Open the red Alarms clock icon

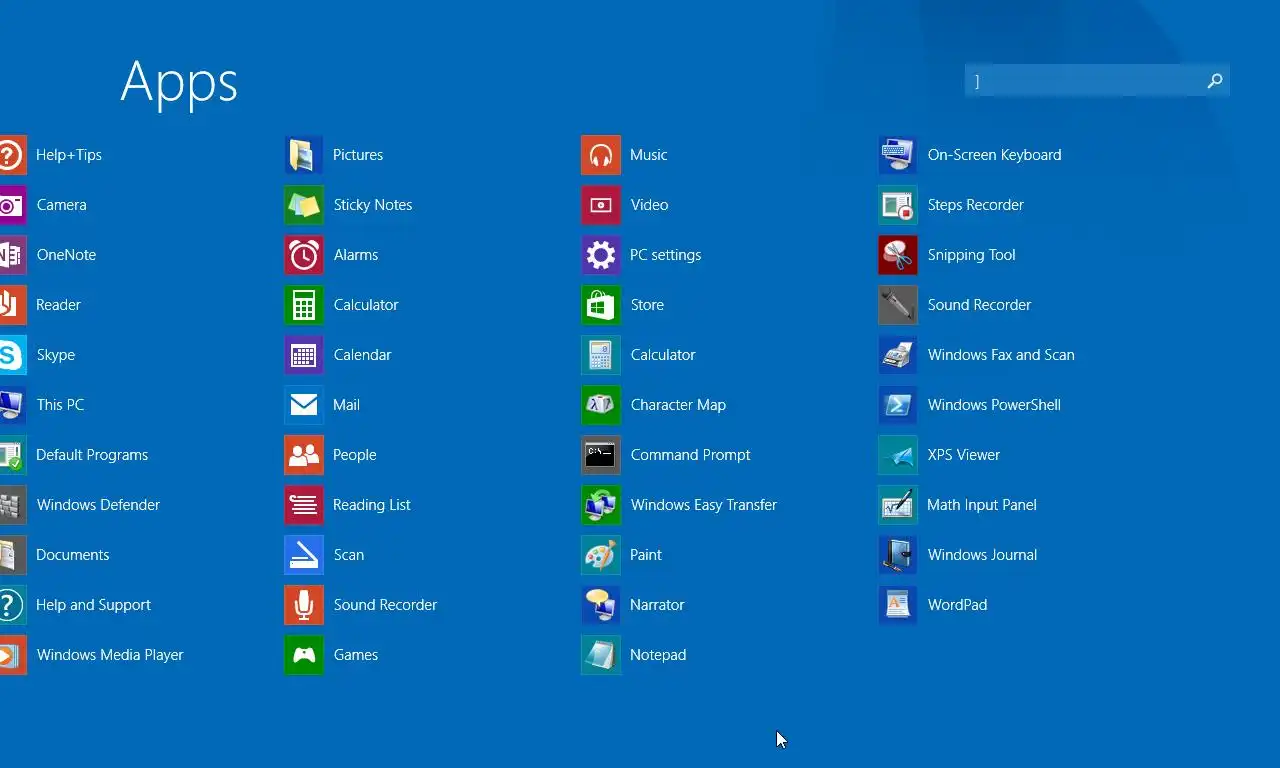click(x=304, y=255)
